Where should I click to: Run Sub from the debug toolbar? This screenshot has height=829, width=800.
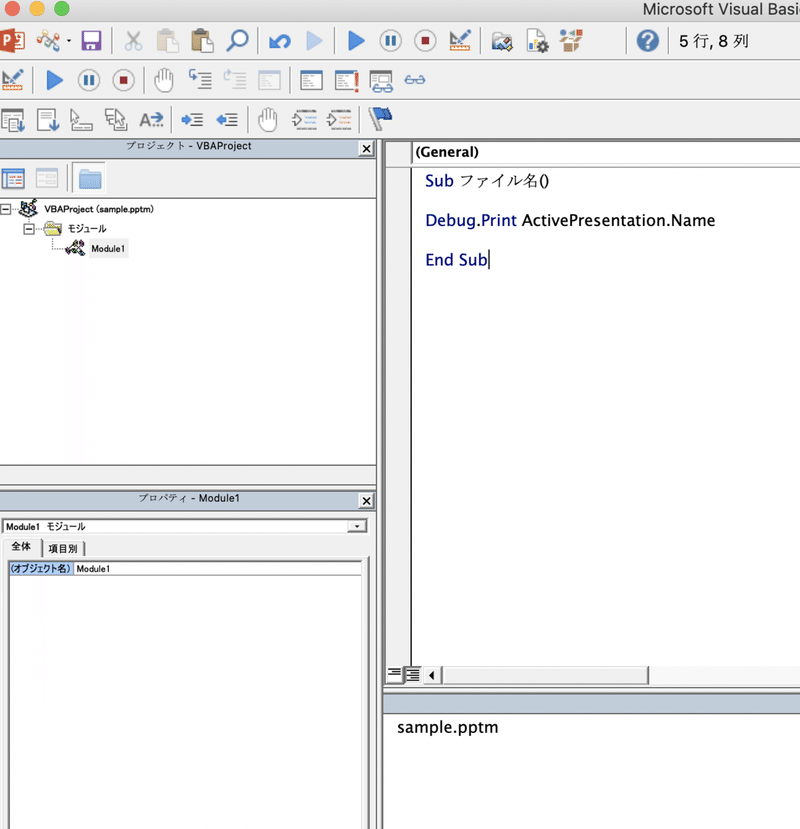tap(54, 80)
